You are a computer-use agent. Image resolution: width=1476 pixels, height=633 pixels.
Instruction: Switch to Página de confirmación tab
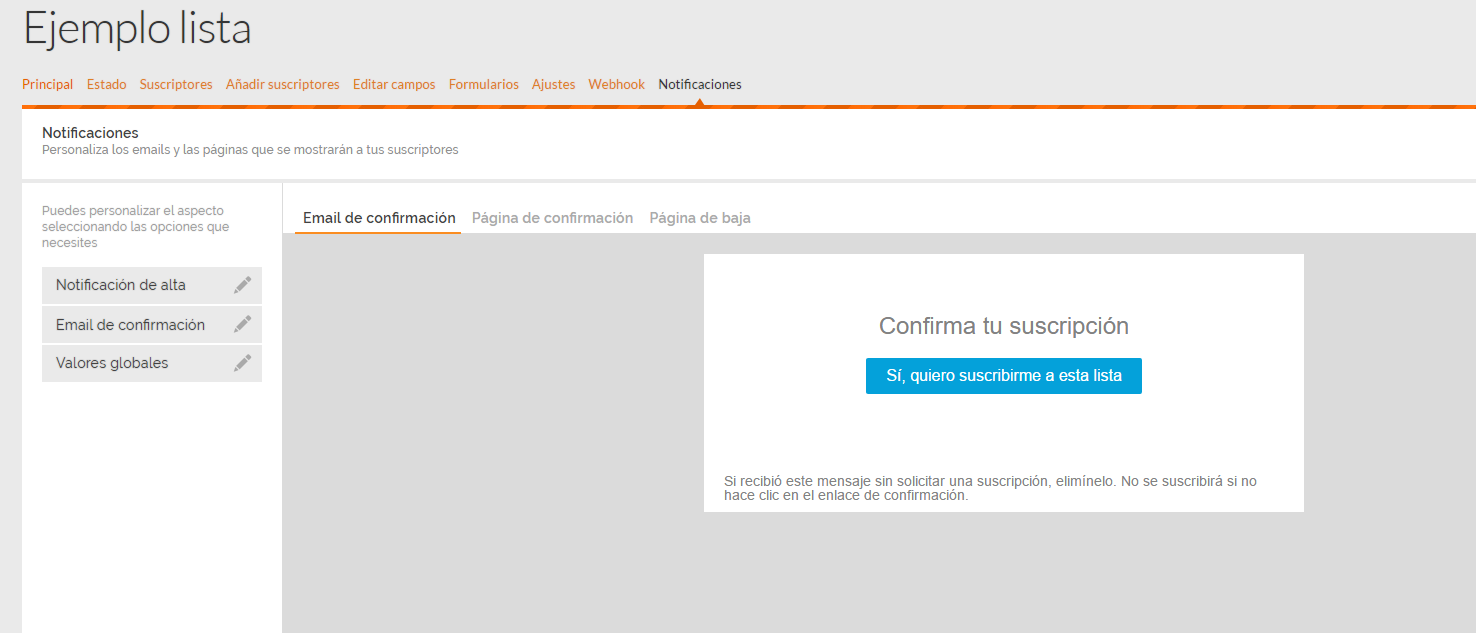click(x=552, y=218)
